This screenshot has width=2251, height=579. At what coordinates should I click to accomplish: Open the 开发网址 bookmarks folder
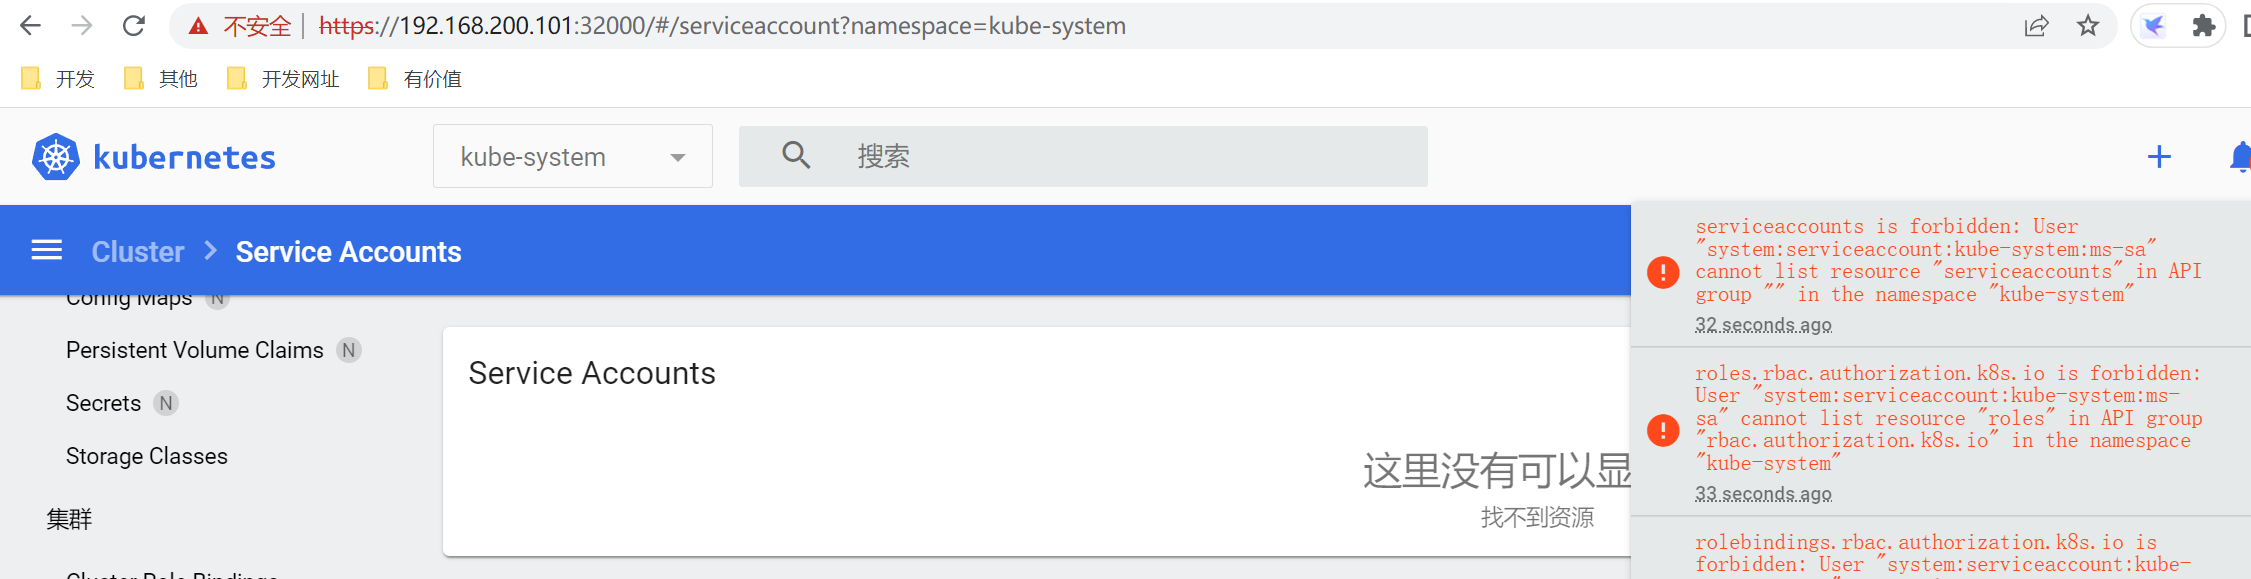[283, 79]
